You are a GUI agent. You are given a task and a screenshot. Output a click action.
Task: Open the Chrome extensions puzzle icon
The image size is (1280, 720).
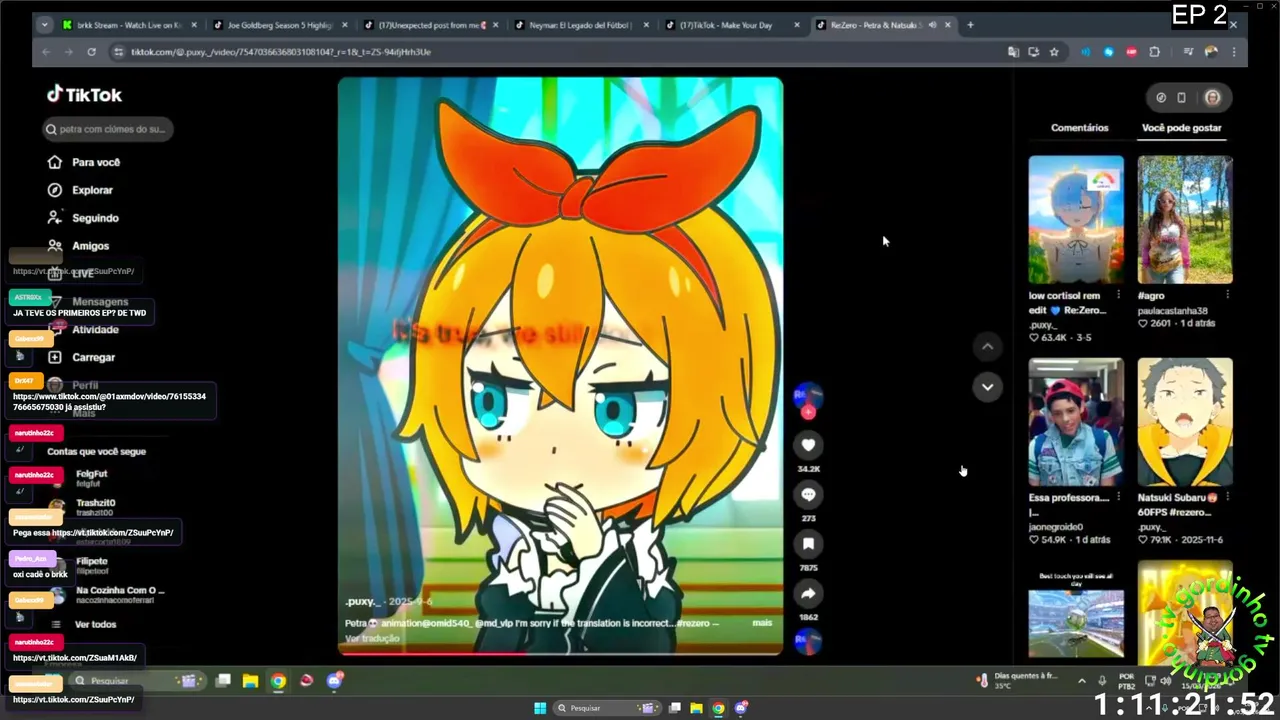1154,52
